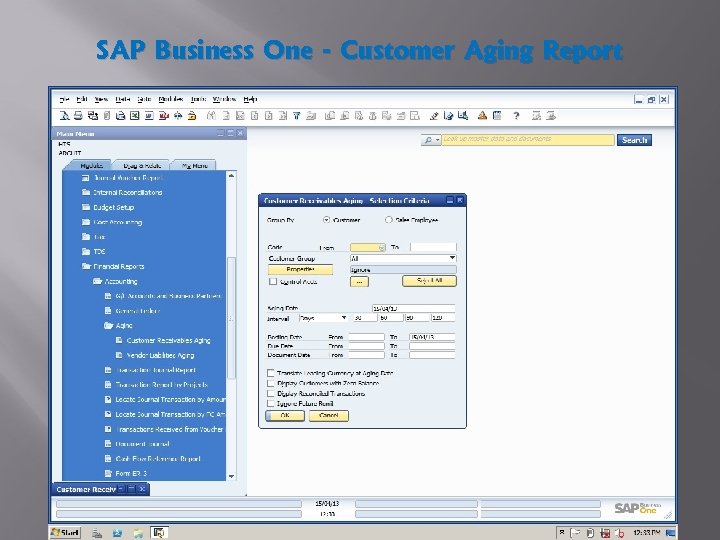The image size is (720, 540).
Task: Click the SMS toolbar icon
Action: click(x=107, y=116)
